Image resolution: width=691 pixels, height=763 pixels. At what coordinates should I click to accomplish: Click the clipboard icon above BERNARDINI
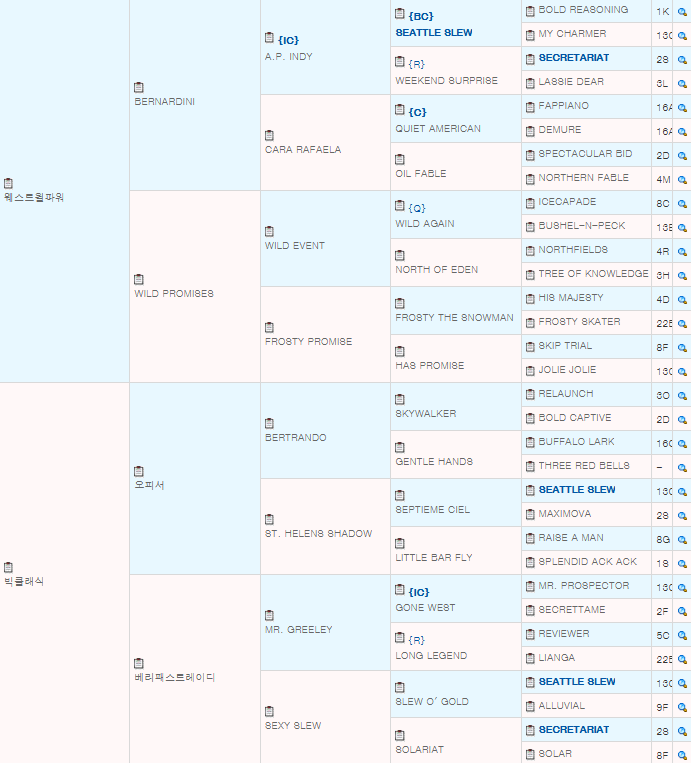(x=139, y=87)
